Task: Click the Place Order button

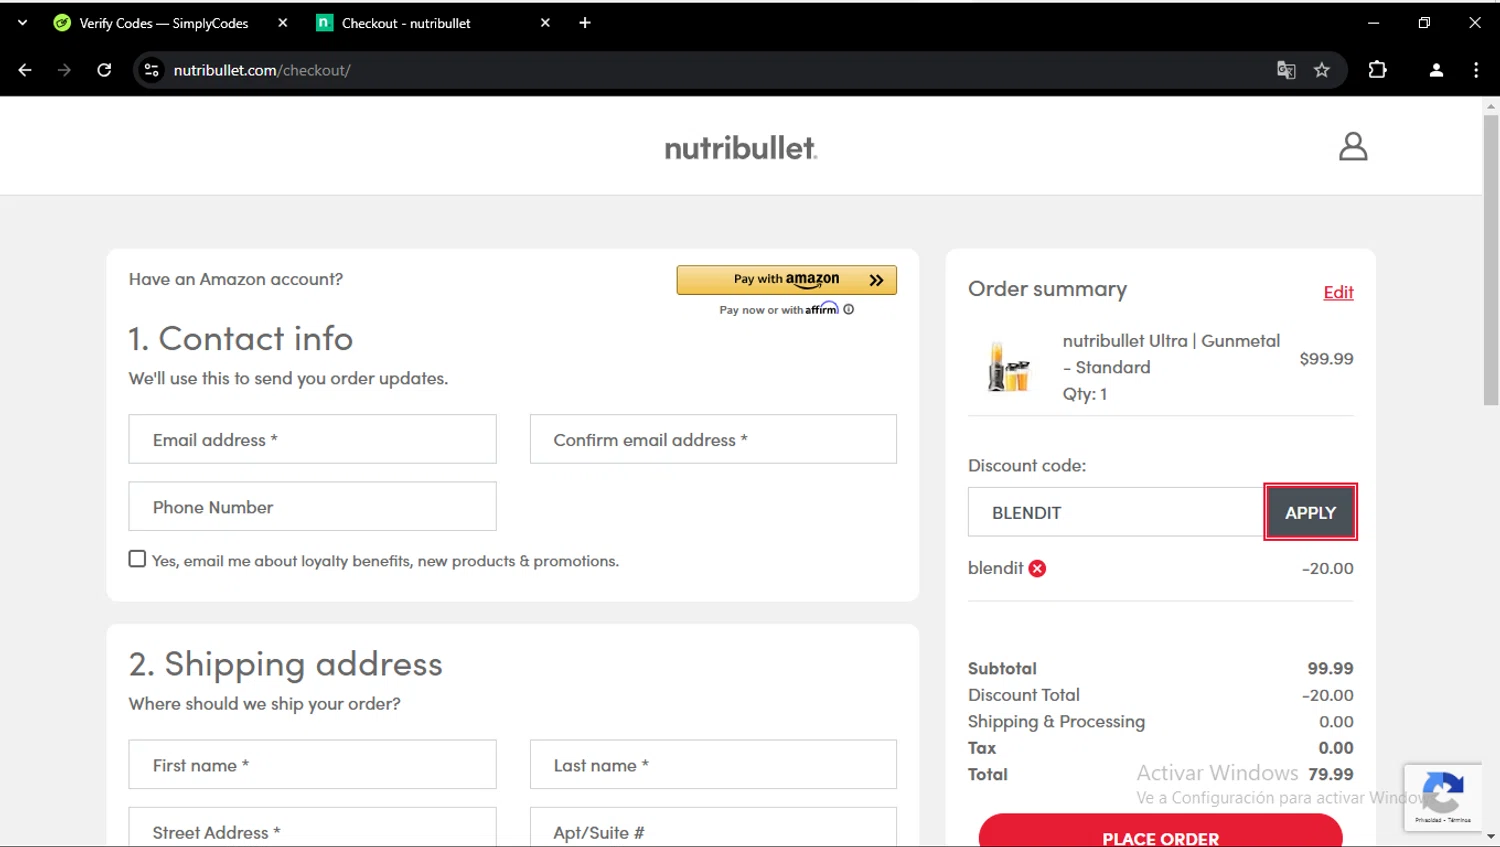Action: click(x=1160, y=832)
